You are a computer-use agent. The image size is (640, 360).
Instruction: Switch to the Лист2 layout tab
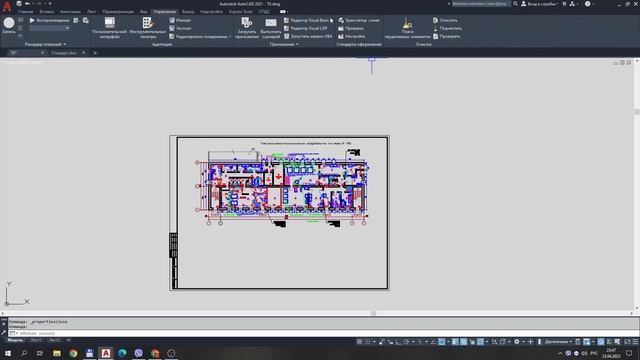(54, 340)
